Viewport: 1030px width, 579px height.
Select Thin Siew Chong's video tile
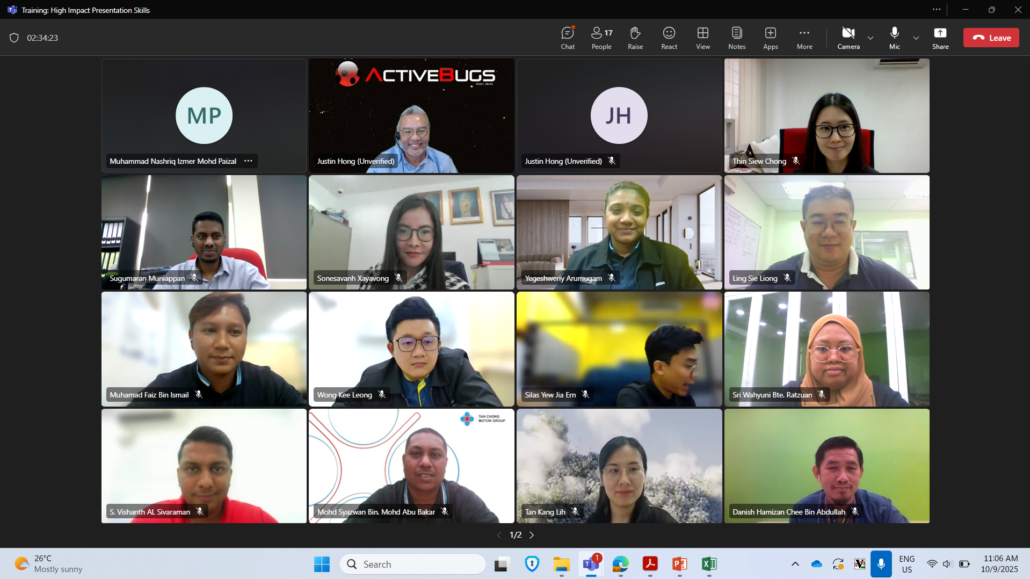[x=826, y=115]
